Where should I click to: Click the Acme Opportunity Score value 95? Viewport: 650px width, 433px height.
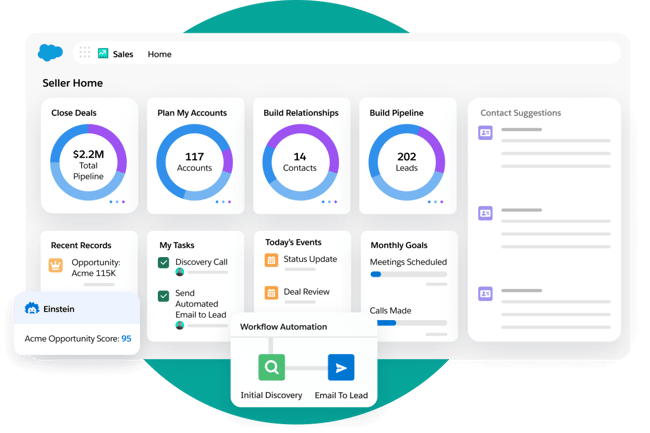(126, 339)
